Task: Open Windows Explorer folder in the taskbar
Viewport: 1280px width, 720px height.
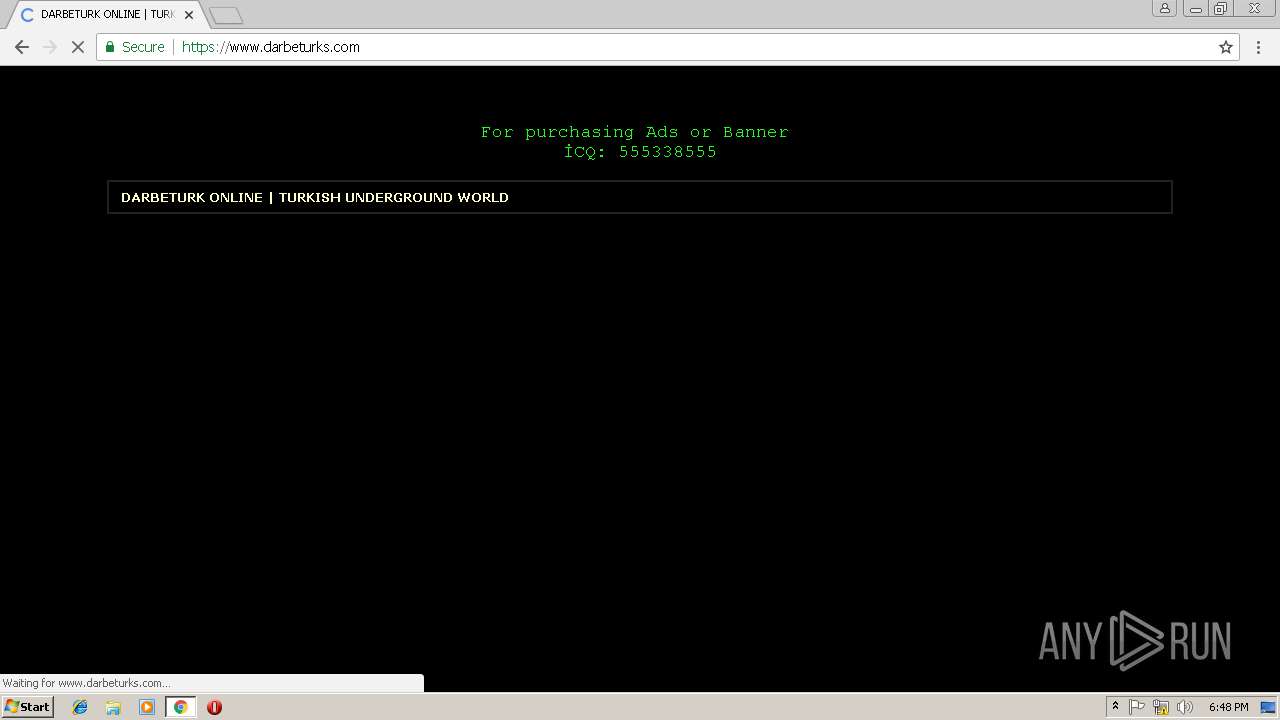Action: tap(113, 707)
